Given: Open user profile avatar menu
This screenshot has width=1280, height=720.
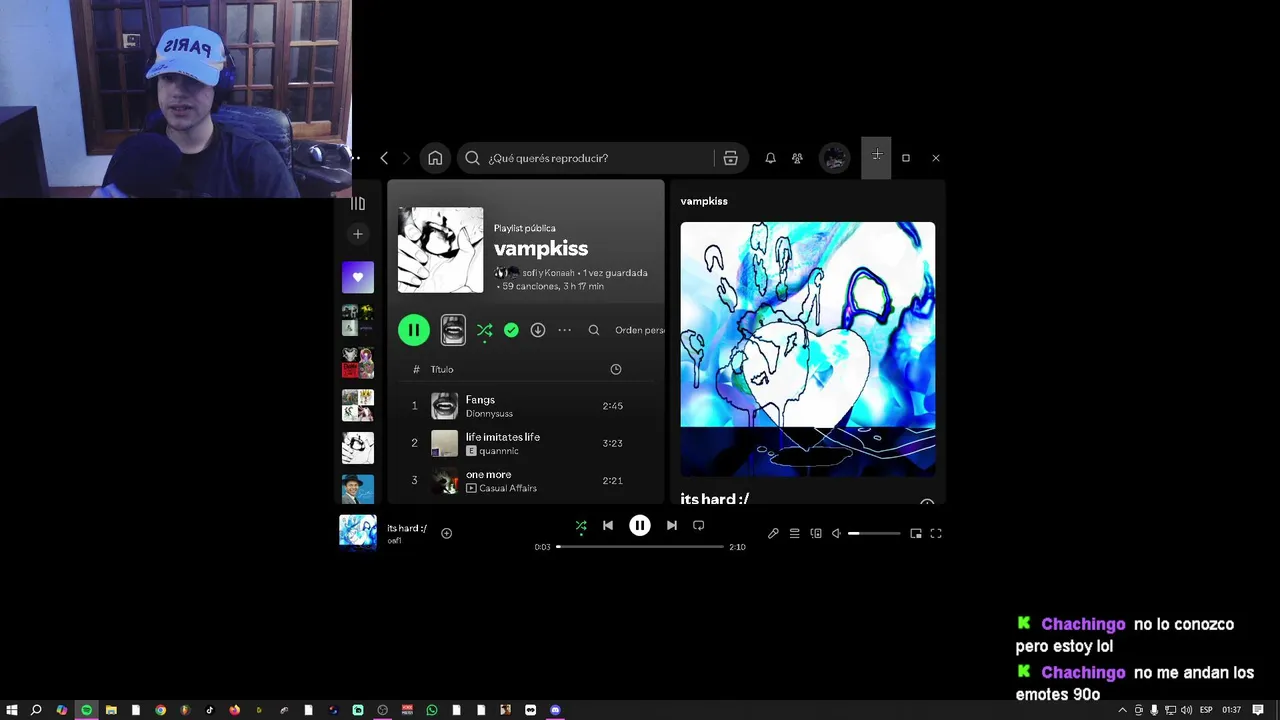Looking at the screenshot, I should [x=834, y=158].
